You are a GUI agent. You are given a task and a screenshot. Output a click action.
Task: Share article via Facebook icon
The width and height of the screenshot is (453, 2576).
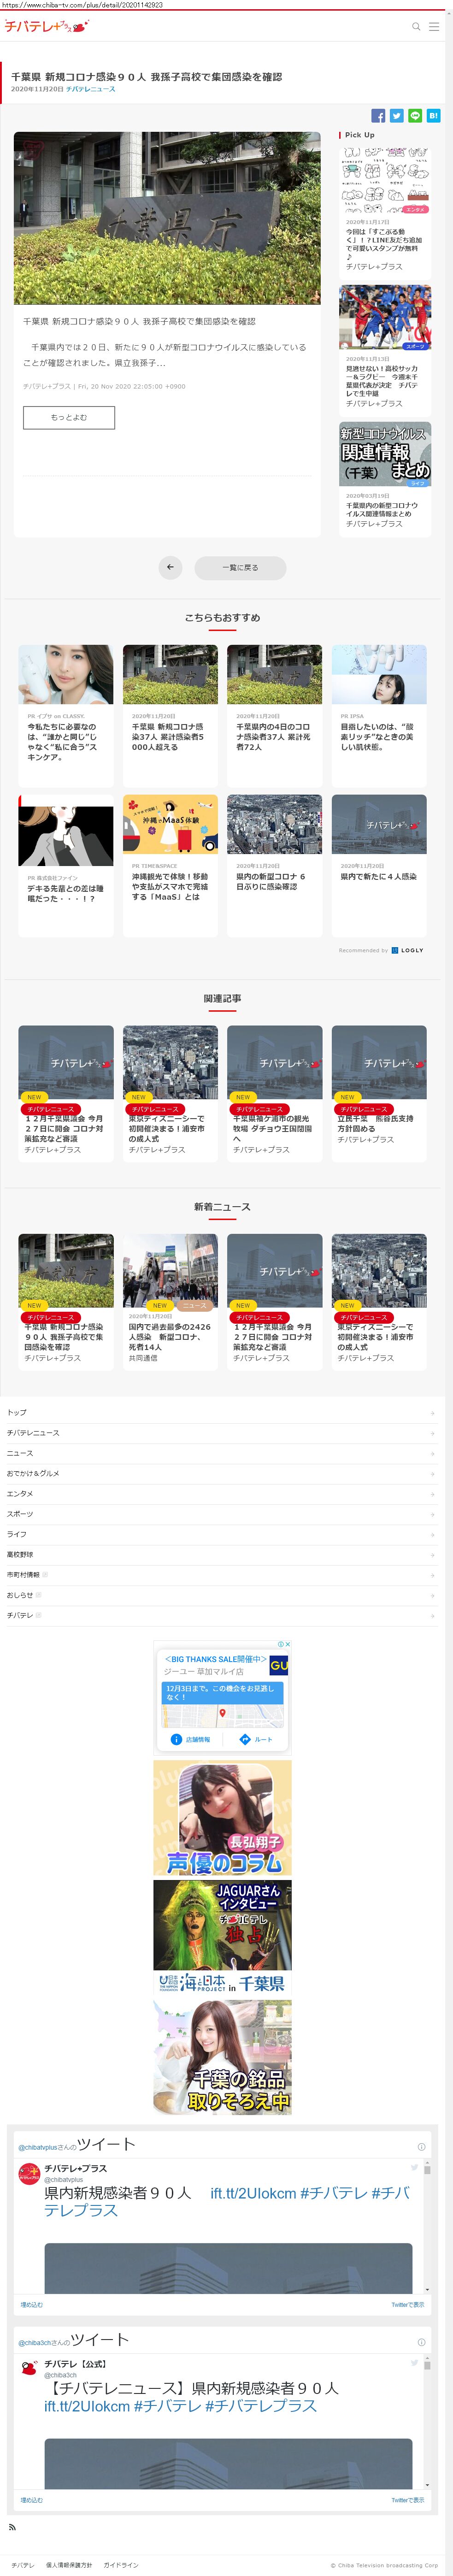click(x=378, y=116)
